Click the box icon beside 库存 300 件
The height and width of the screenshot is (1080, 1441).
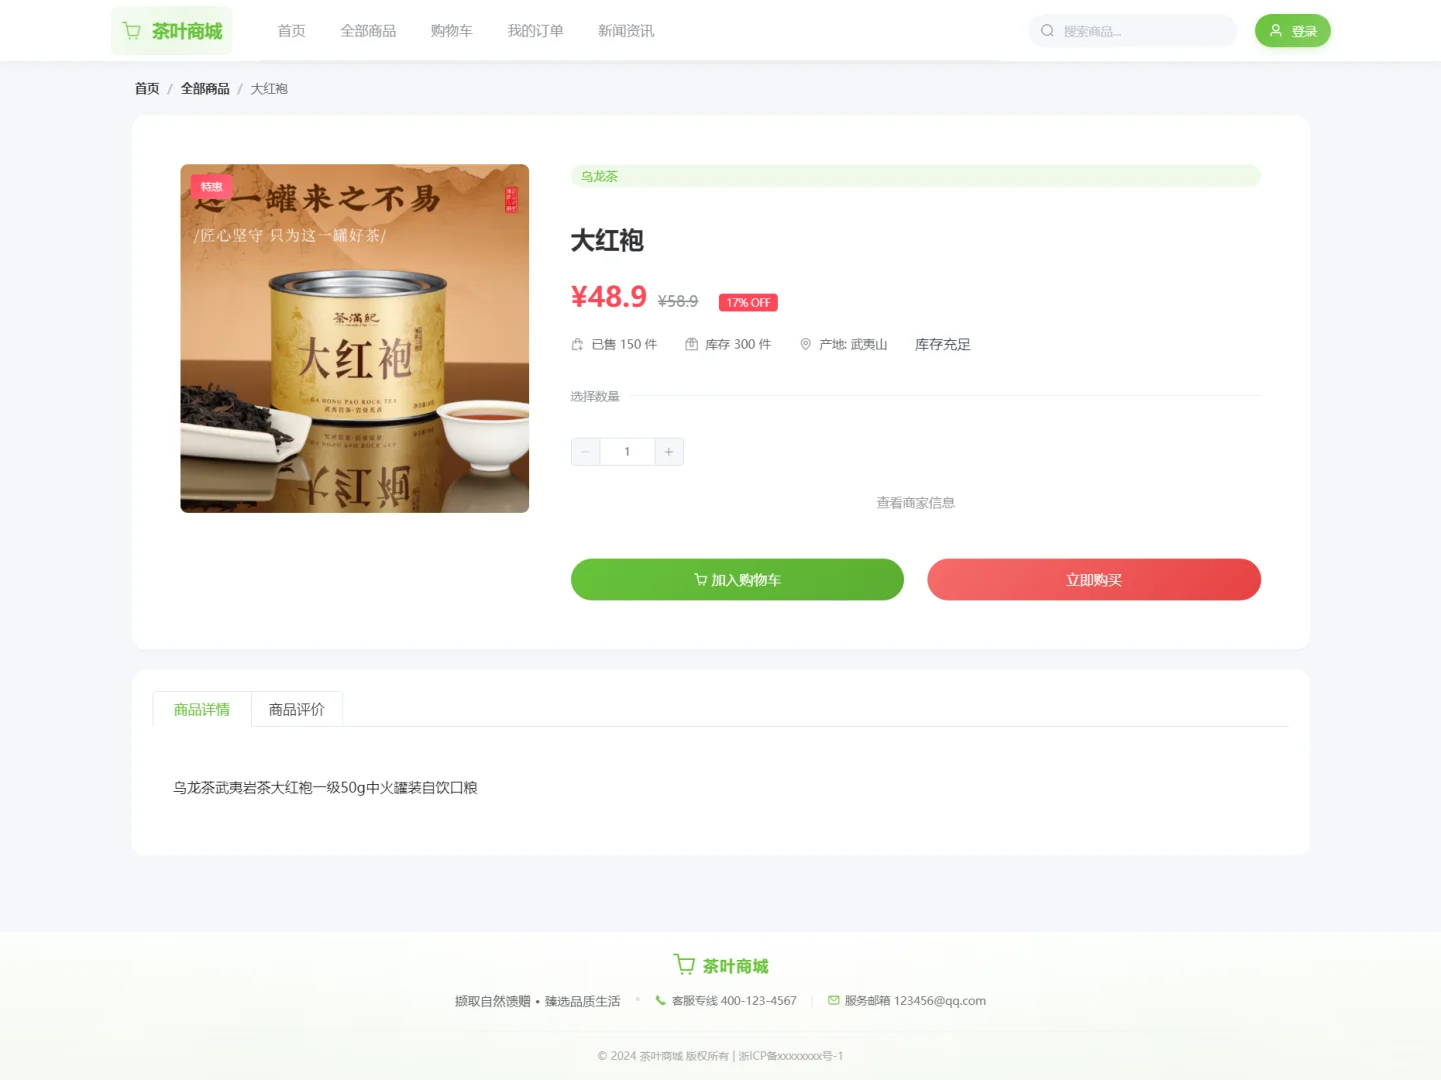coord(690,343)
